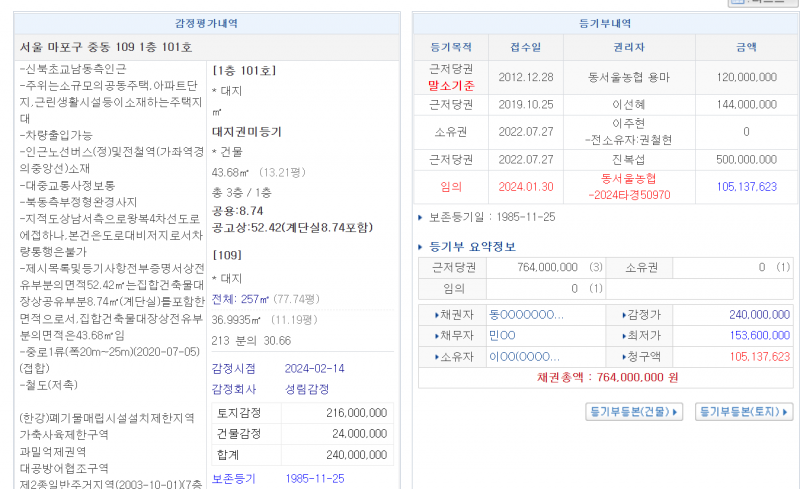This screenshot has height=489, width=800.
Task: Click the 접수일 column header
Action: point(525,47)
